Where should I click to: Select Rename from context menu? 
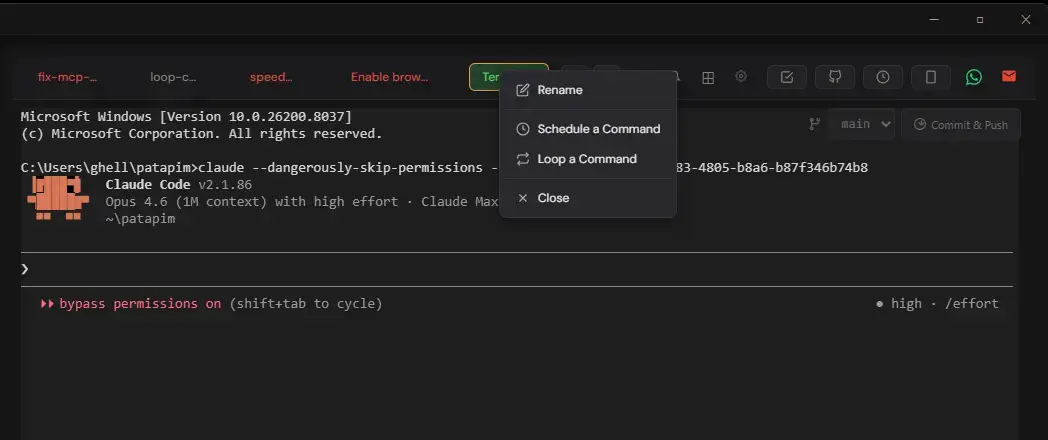(559, 90)
